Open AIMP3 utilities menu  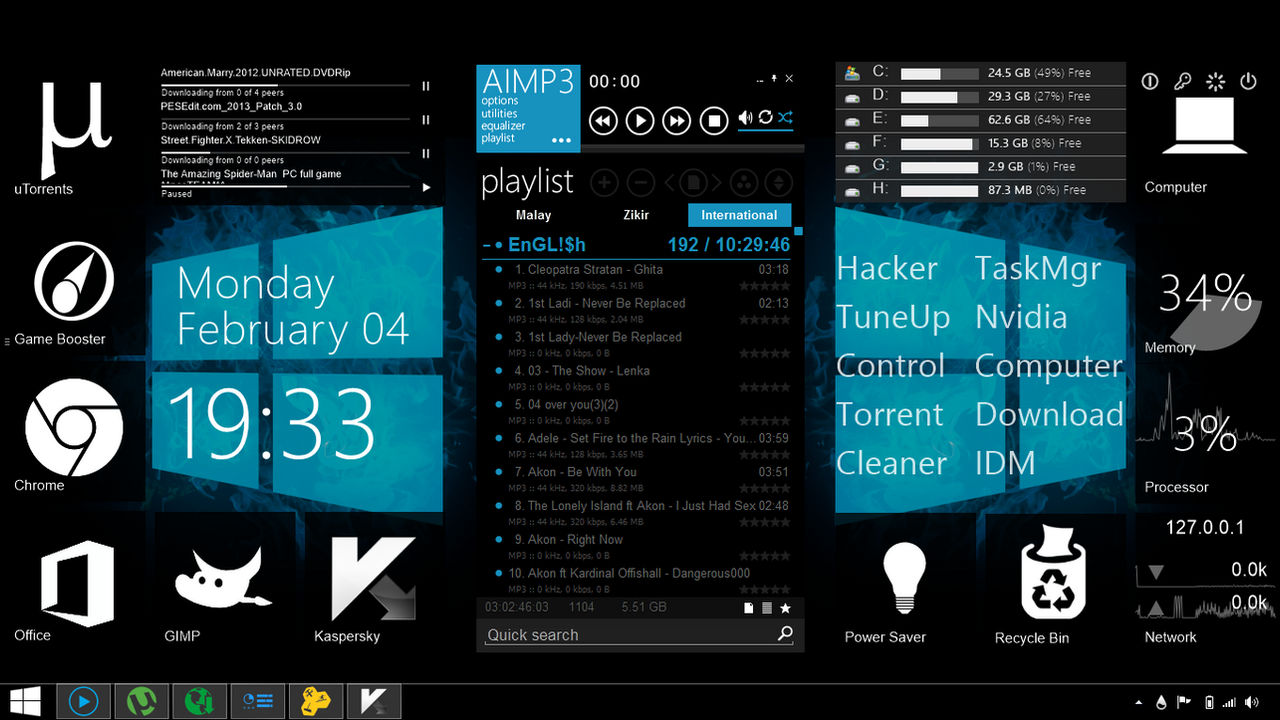coord(500,114)
